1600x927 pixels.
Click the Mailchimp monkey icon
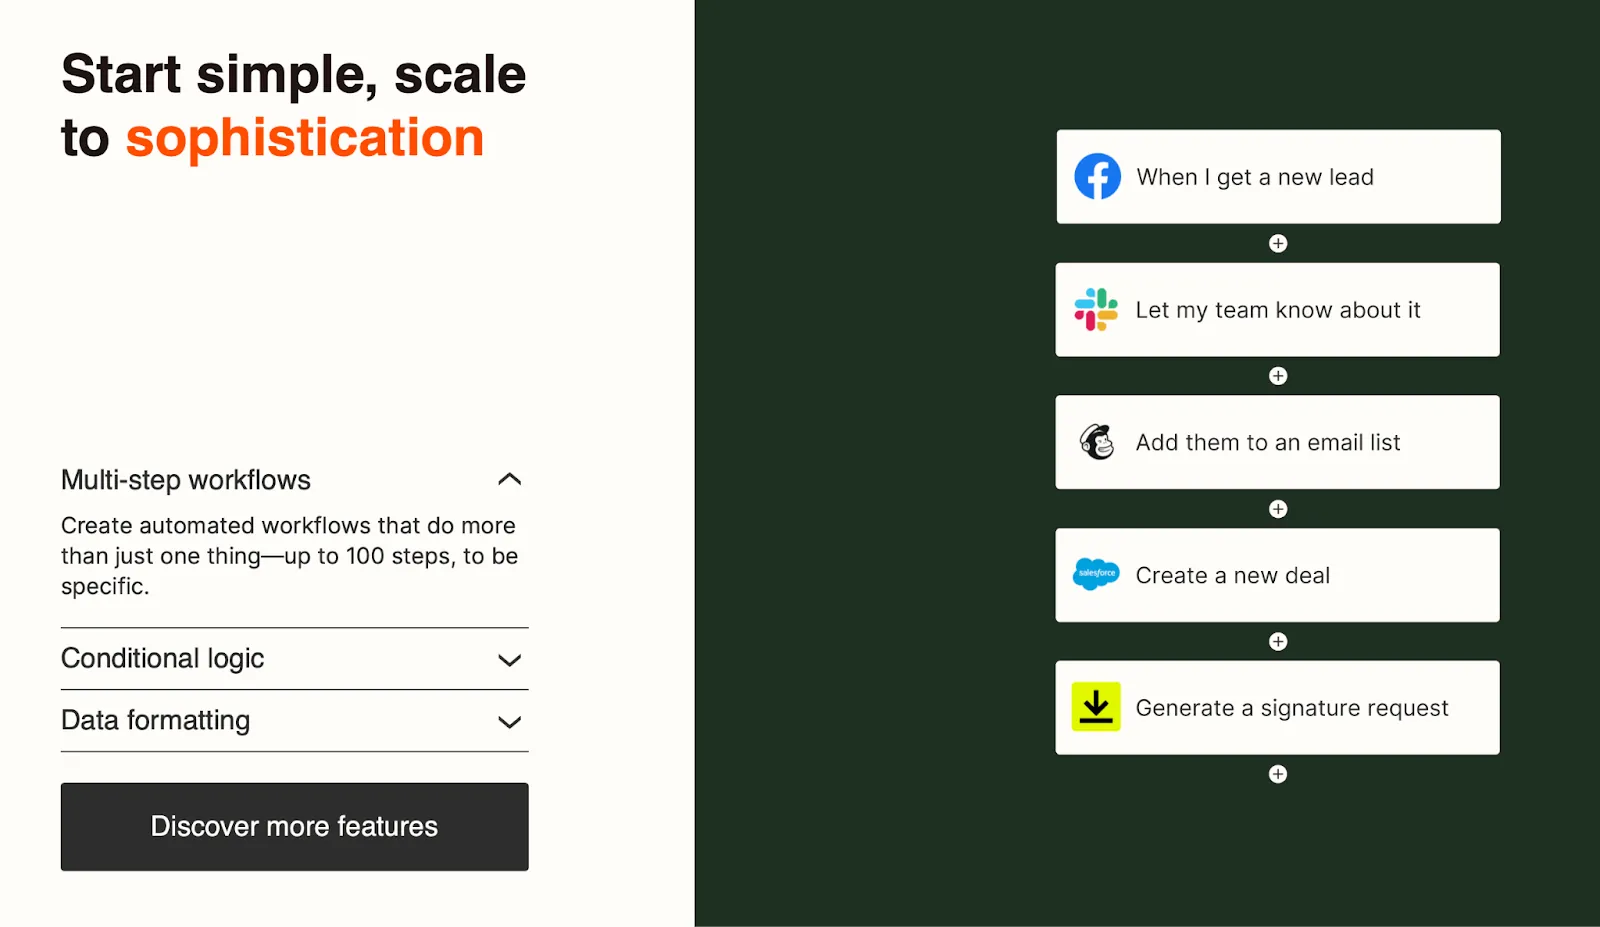(1097, 442)
